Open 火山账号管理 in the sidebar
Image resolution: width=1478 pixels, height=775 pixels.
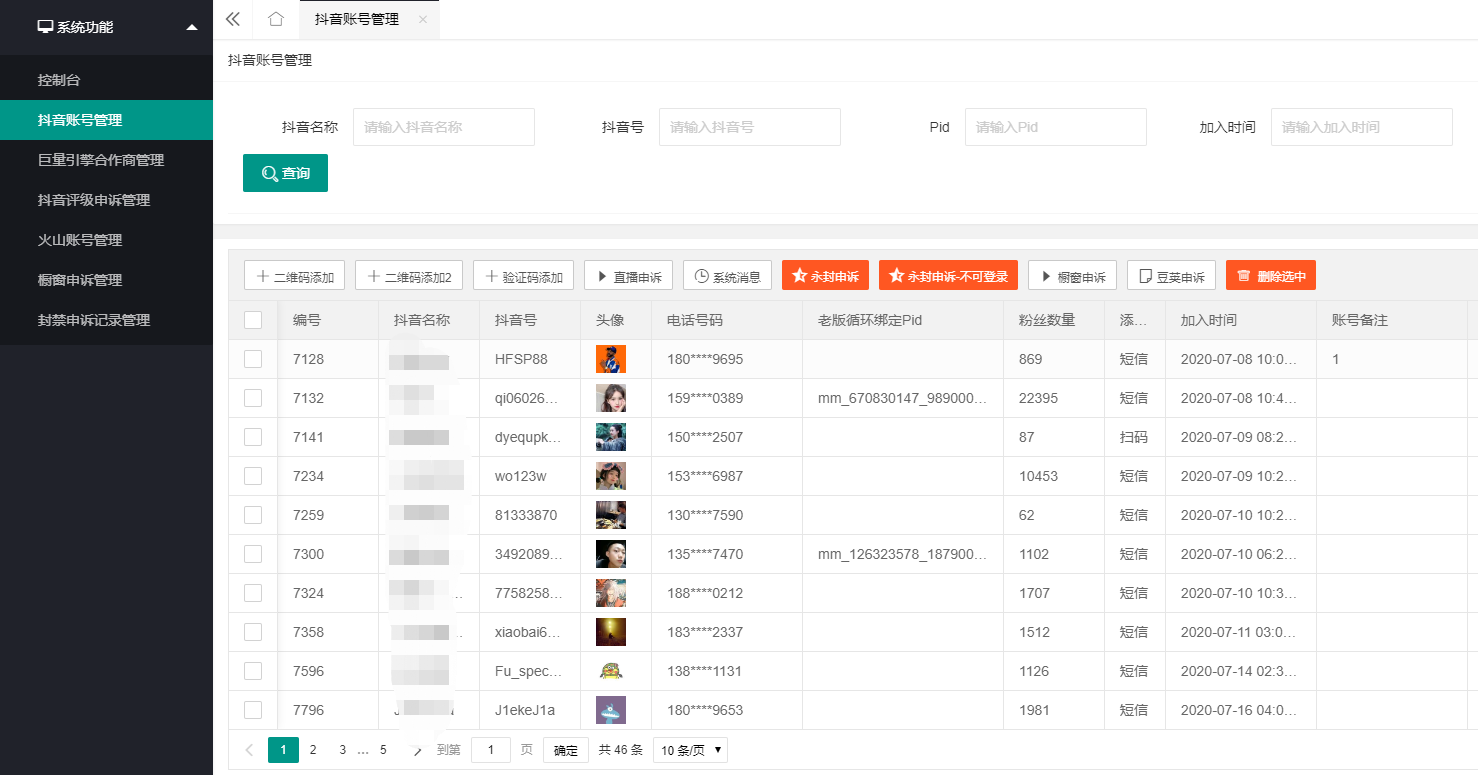click(x=106, y=240)
